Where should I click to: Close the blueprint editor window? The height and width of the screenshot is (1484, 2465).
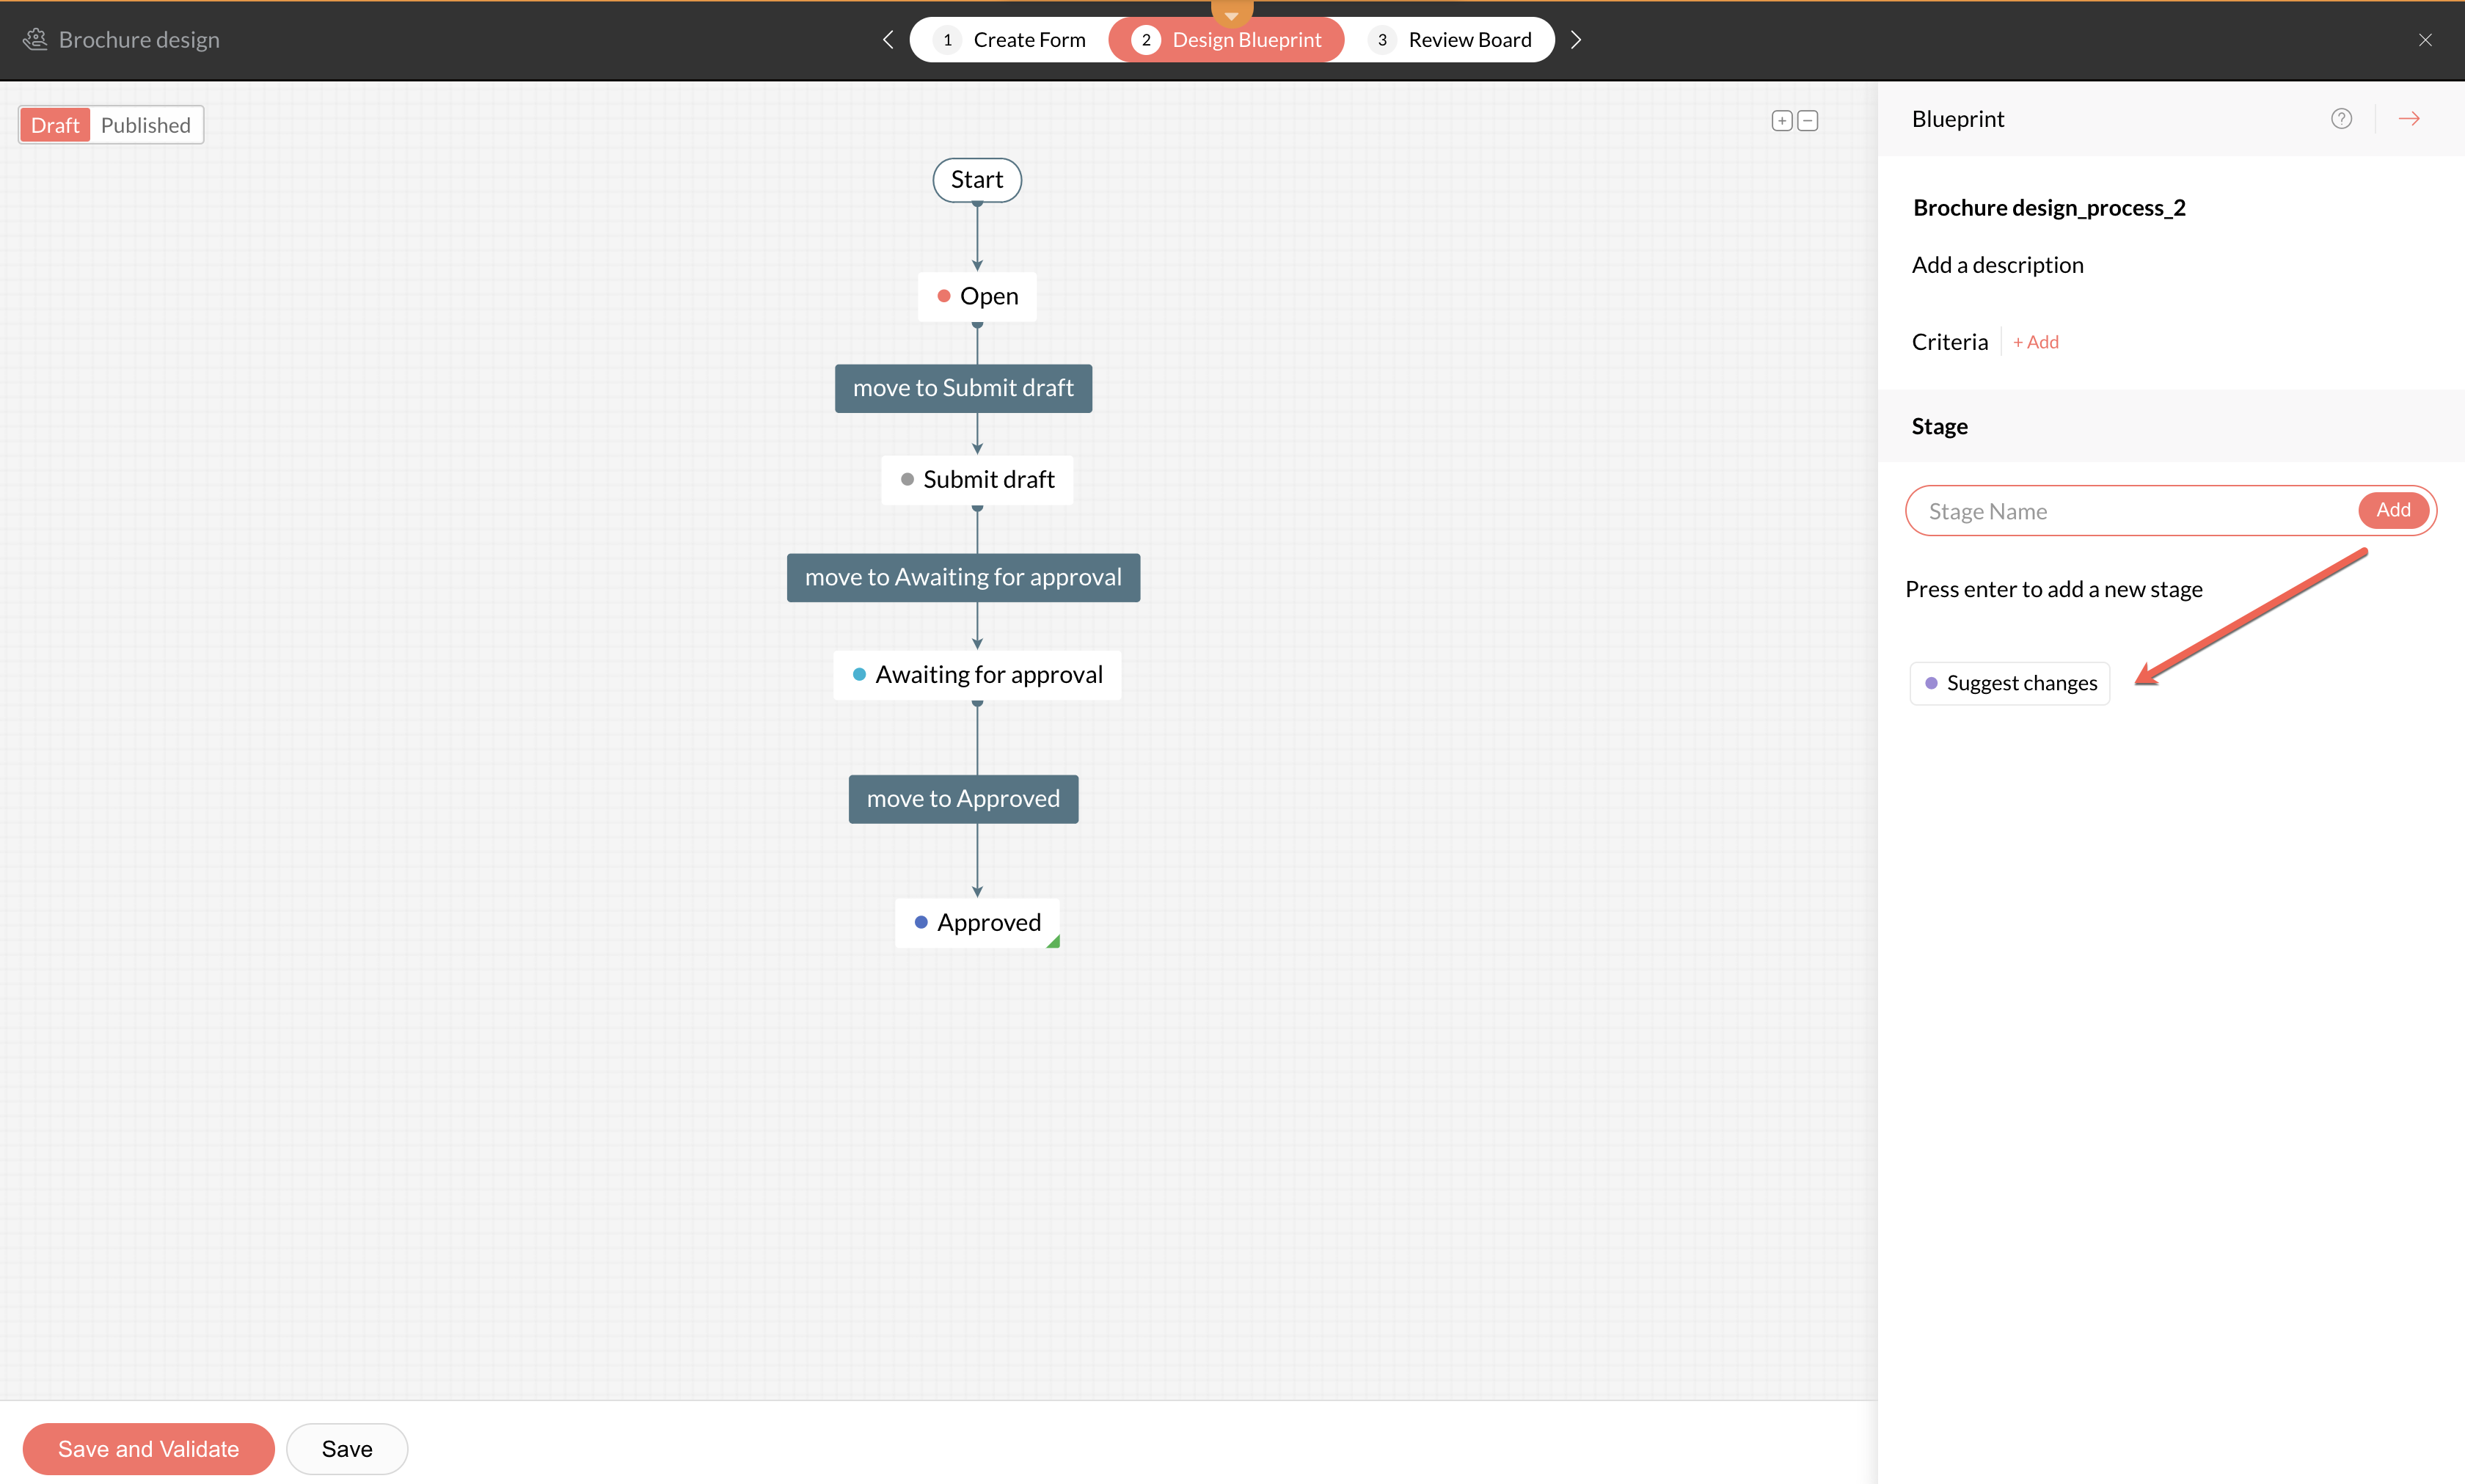[x=2425, y=40]
